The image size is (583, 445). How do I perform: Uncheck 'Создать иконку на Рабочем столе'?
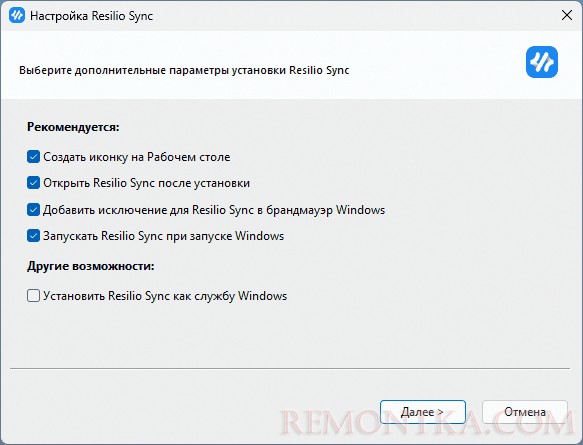(33, 157)
